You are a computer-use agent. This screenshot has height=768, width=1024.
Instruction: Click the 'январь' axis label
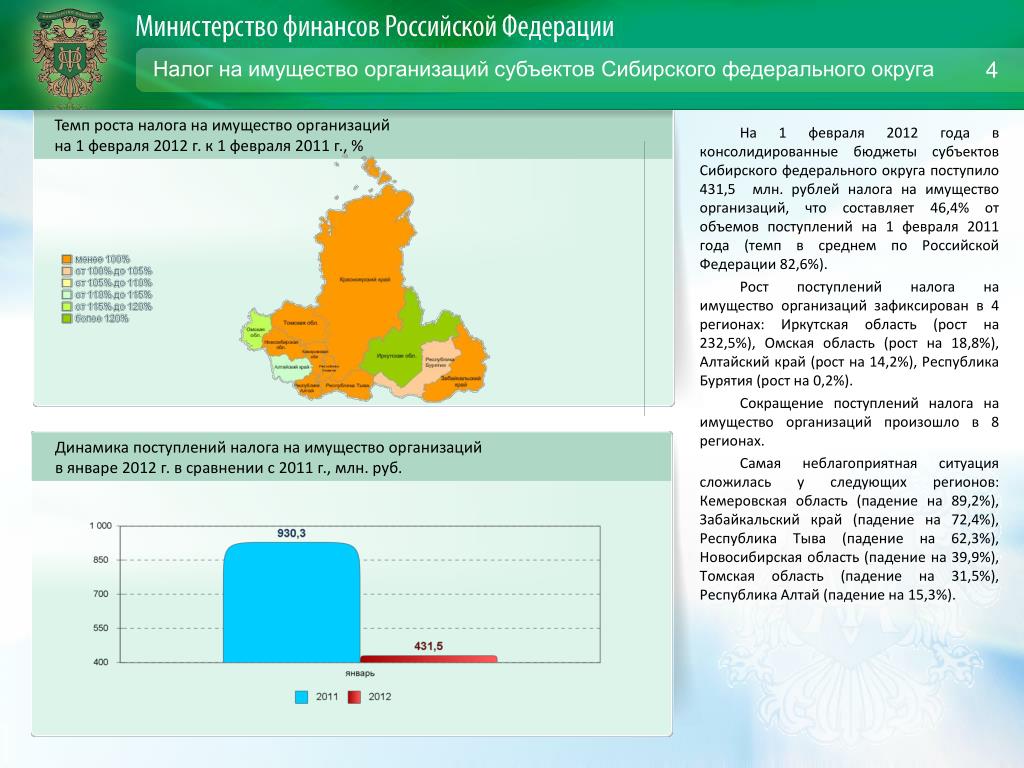point(360,673)
